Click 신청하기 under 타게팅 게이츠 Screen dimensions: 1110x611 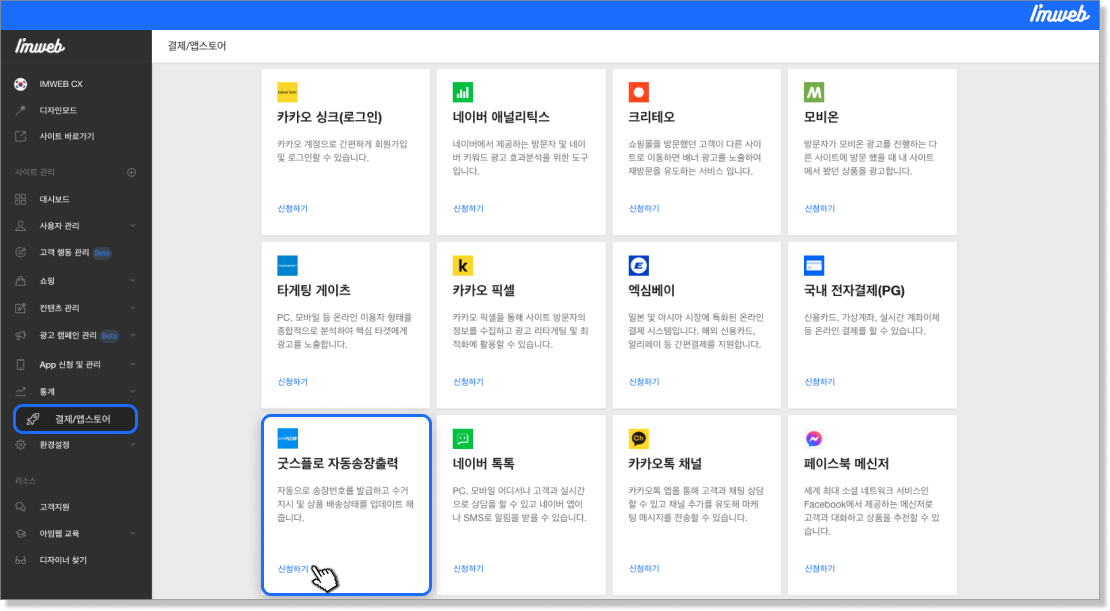pos(292,382)
